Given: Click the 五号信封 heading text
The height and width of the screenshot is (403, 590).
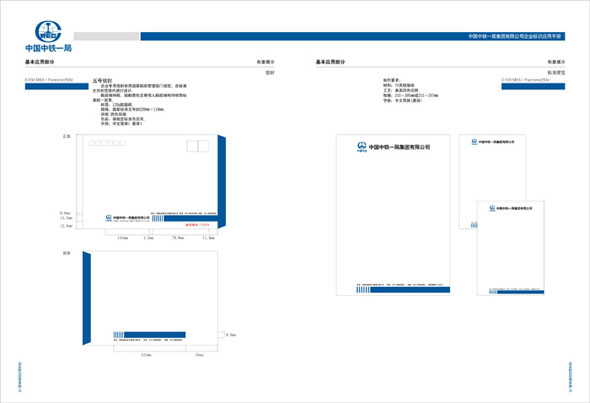Looking at the screenshot, I should pos(102,81).
